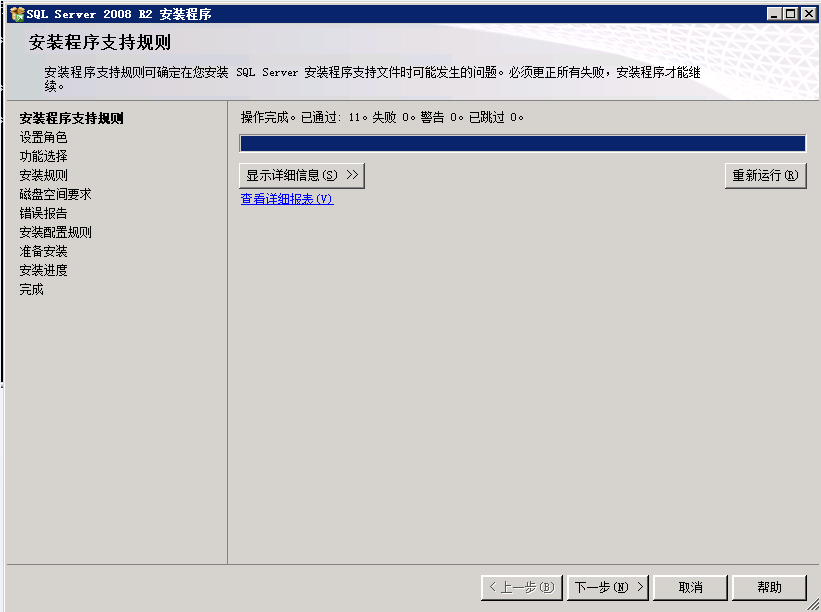
Task: Select 安装程序支持规则 in the step list
Action: [71, 118]
